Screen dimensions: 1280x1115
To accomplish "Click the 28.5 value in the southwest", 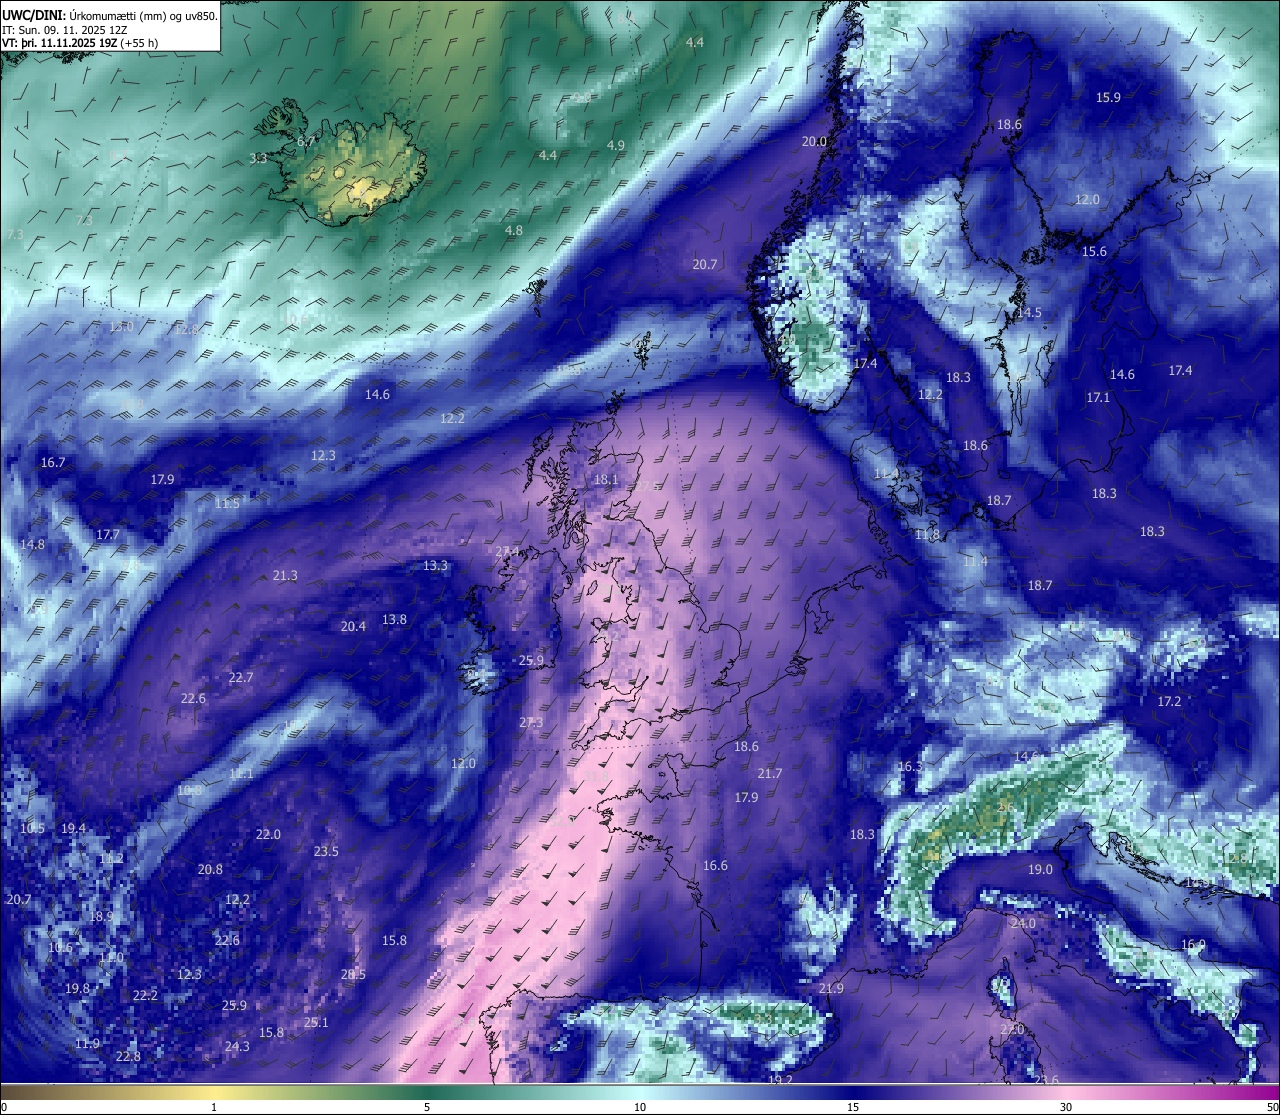I will click(x=353, y=974).
